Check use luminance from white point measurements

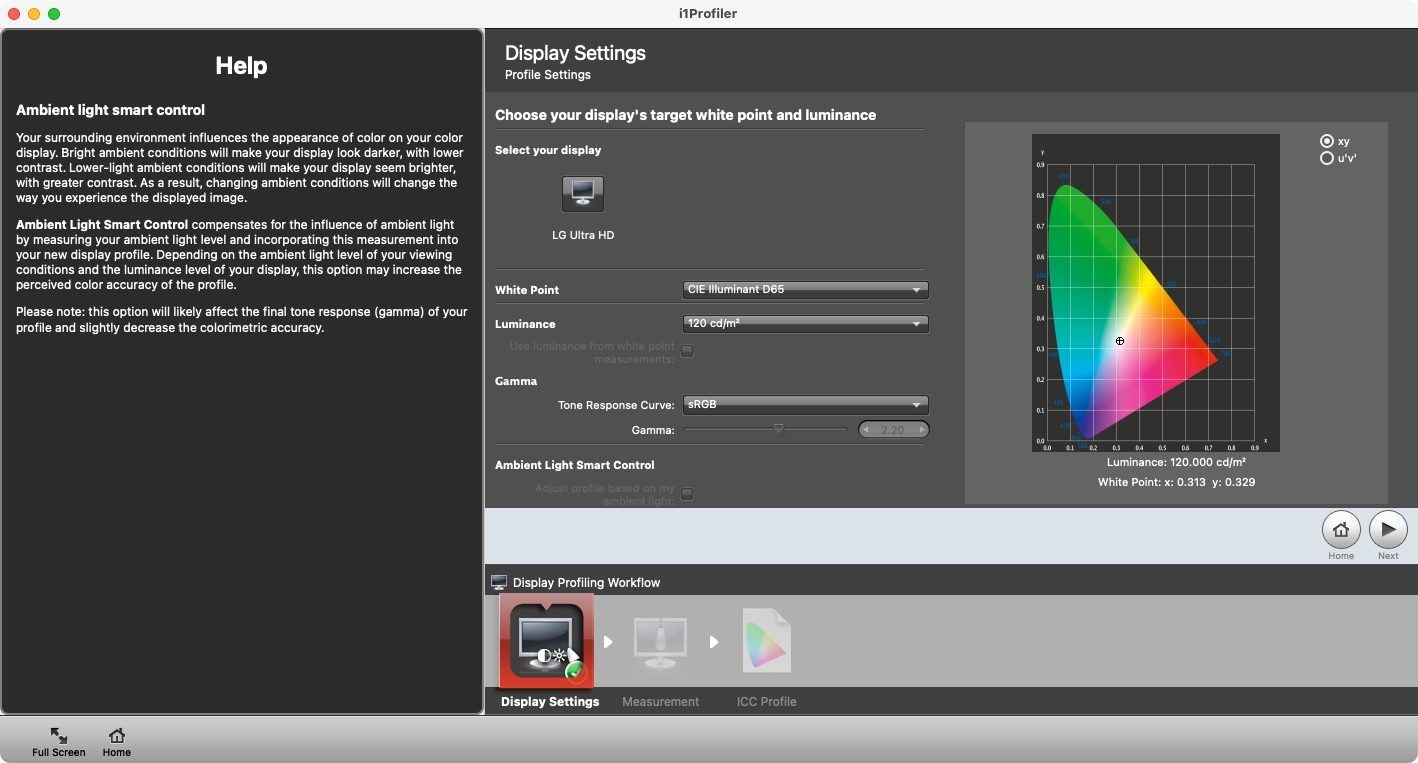(x=687, y=351)
